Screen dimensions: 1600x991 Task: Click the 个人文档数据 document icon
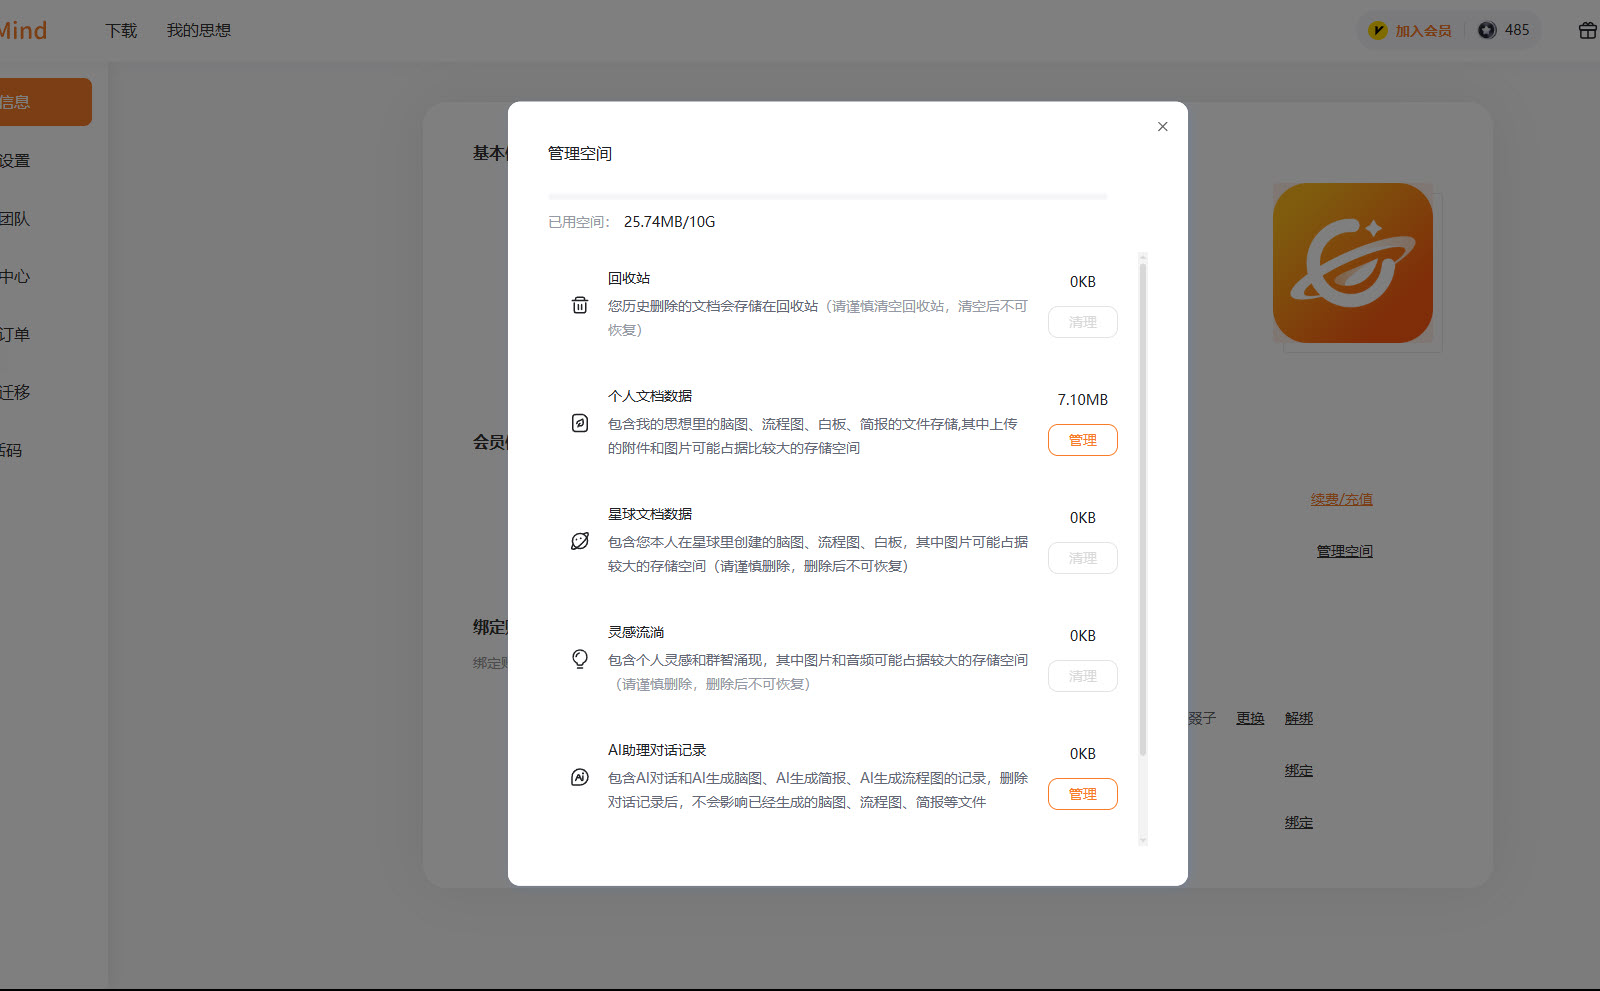point(580,423)
